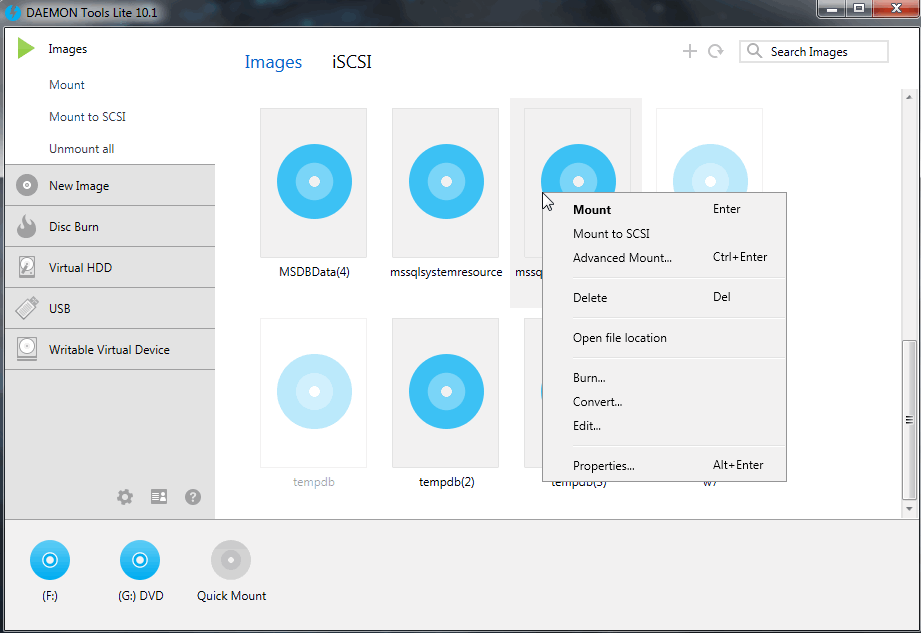Select the mssqlsystemresource image thumbnail

point(446,183)
